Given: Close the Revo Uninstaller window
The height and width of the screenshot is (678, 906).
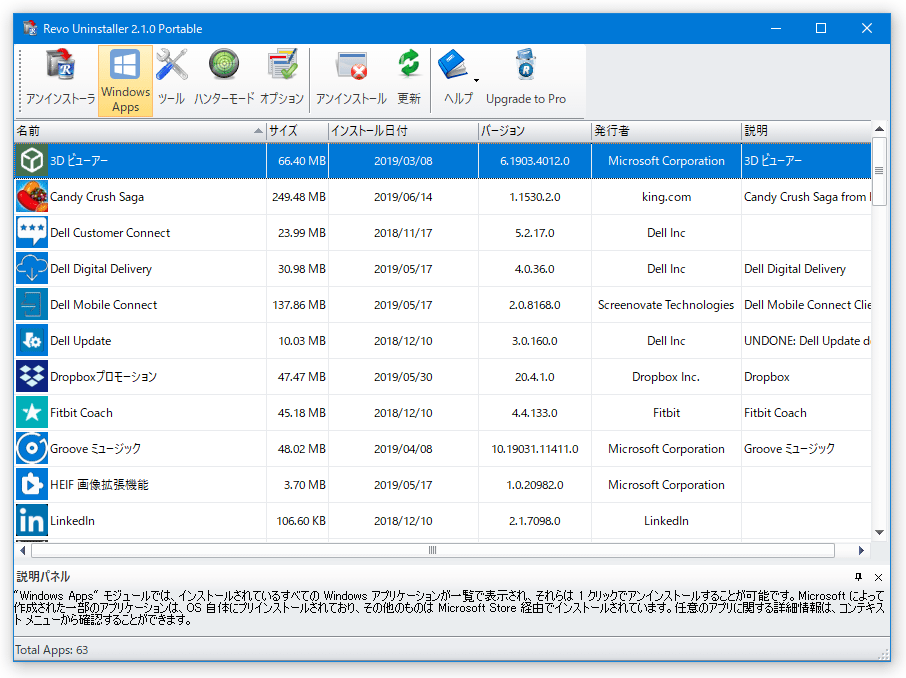Looking at the screenshot, I should coord(867,28).
